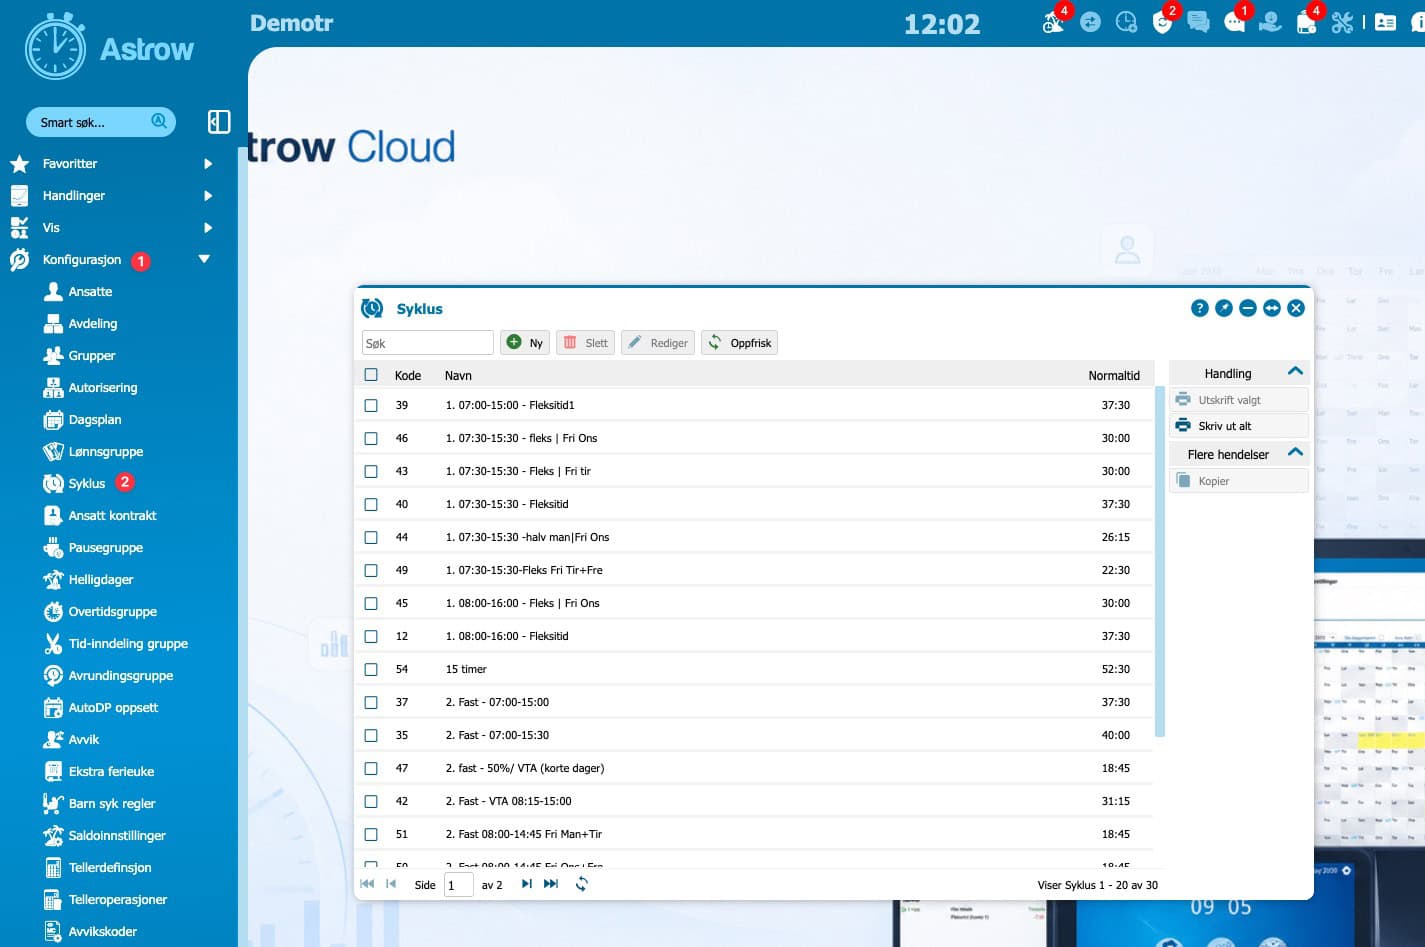Click the Syklus list vertical scrollbar
Viewport: 1425px width, 947px height.
1160,562
